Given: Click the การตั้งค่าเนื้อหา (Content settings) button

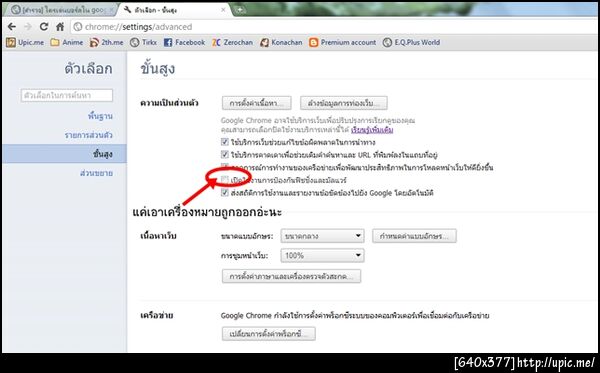Looking at the screenshot, I should [256, 103].
